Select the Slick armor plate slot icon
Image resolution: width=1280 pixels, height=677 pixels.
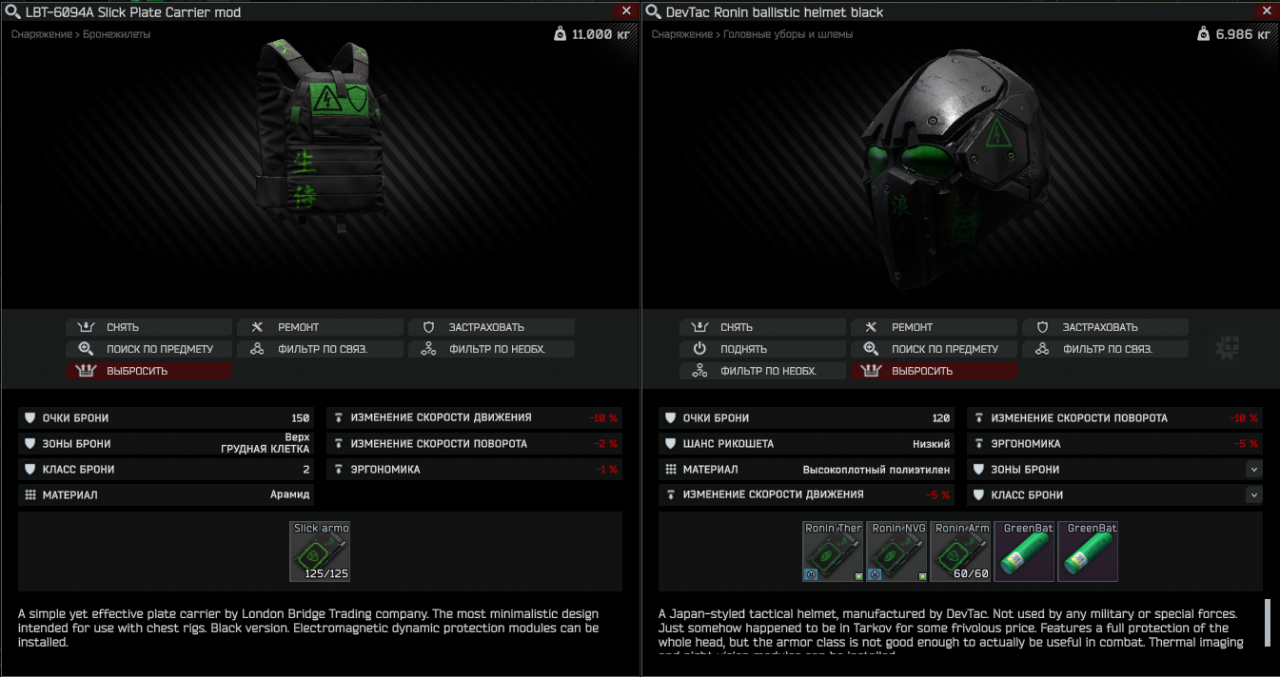click(320, 552)
